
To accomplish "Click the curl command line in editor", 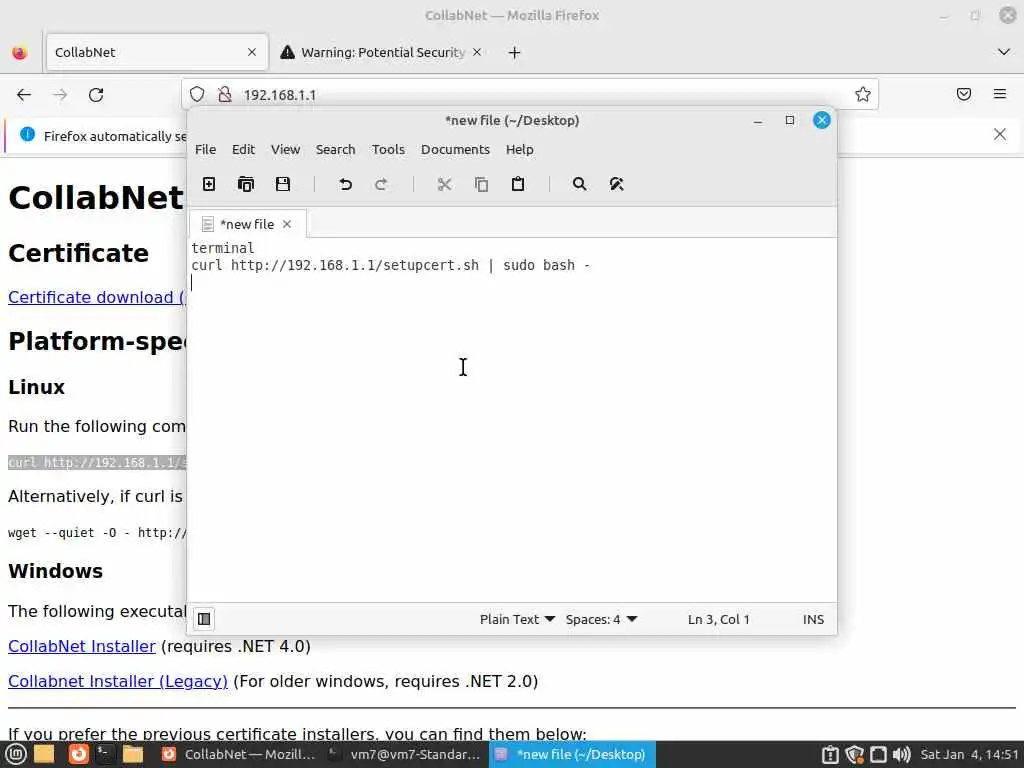I will click(x=391, y=265).
